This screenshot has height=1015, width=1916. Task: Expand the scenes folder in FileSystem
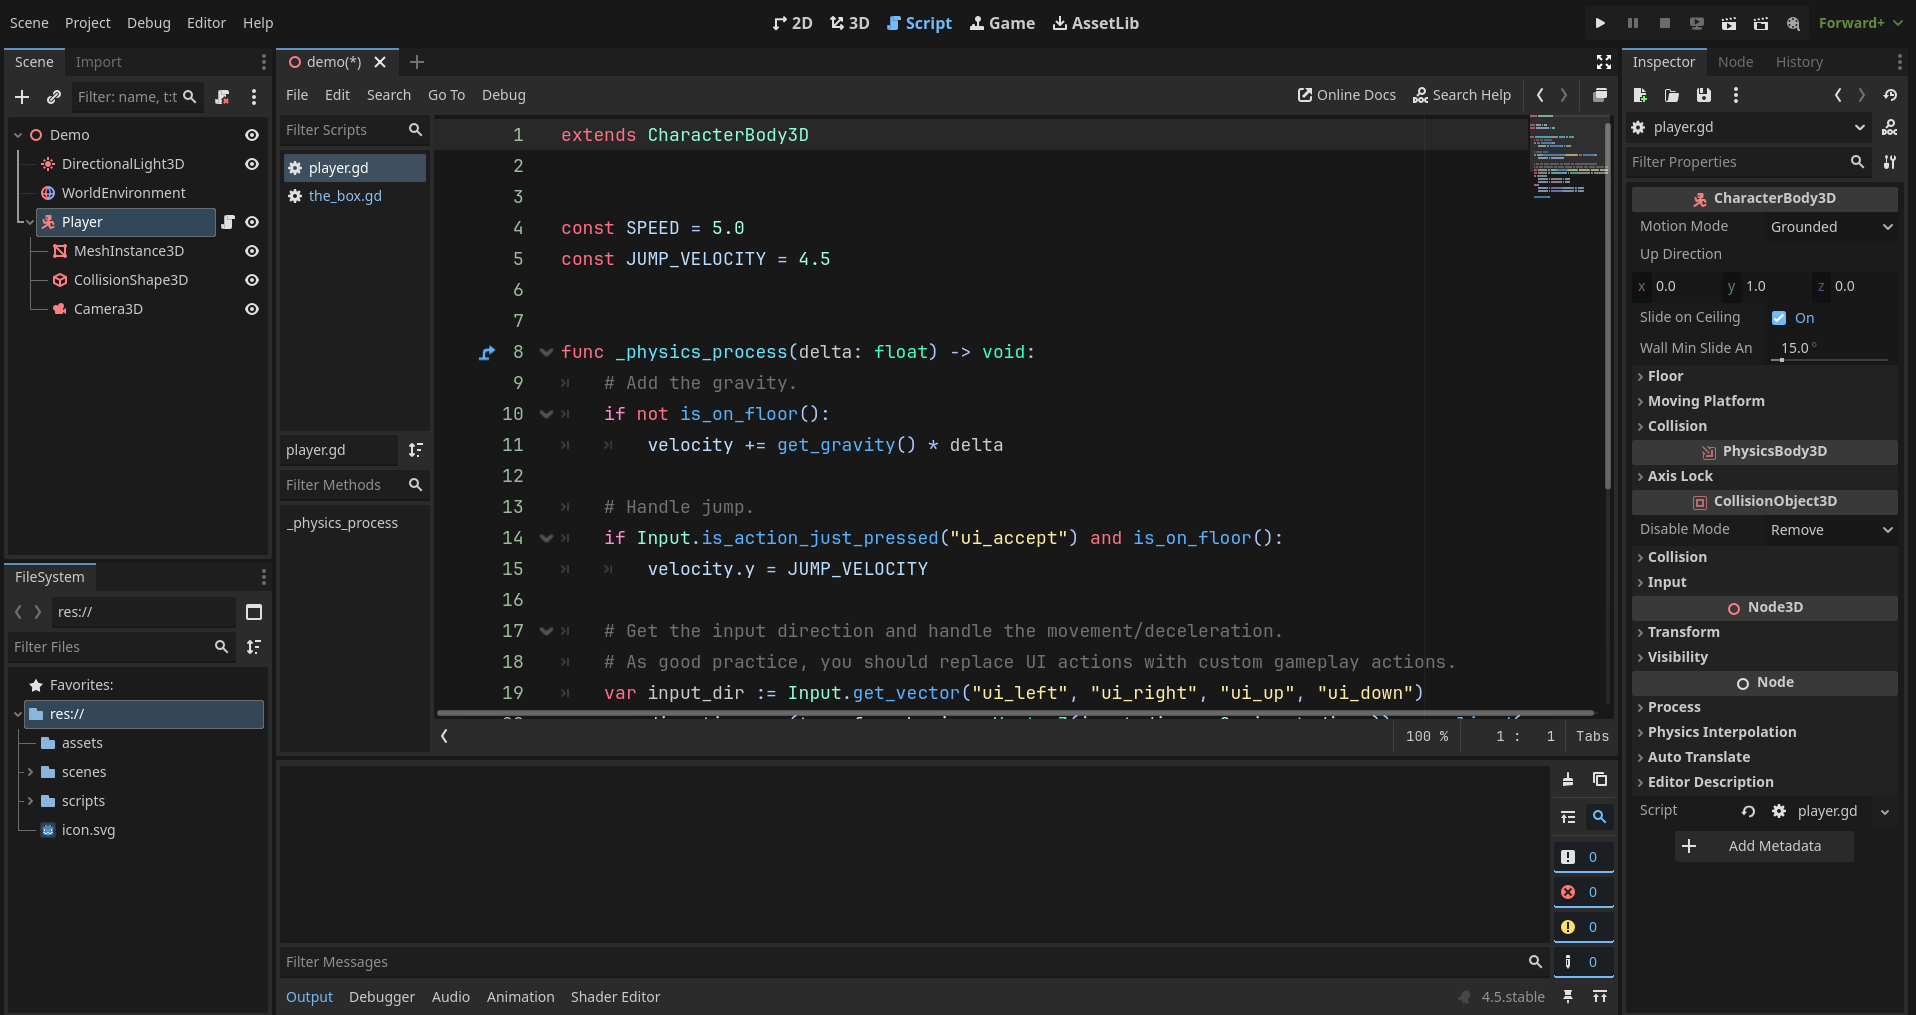[x=31, y=772]
